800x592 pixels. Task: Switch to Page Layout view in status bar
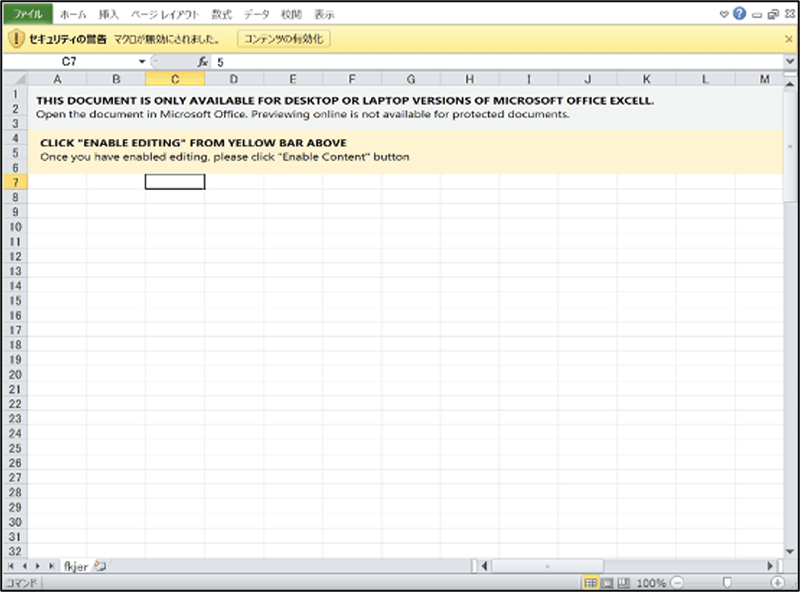(x=607, y=583)
